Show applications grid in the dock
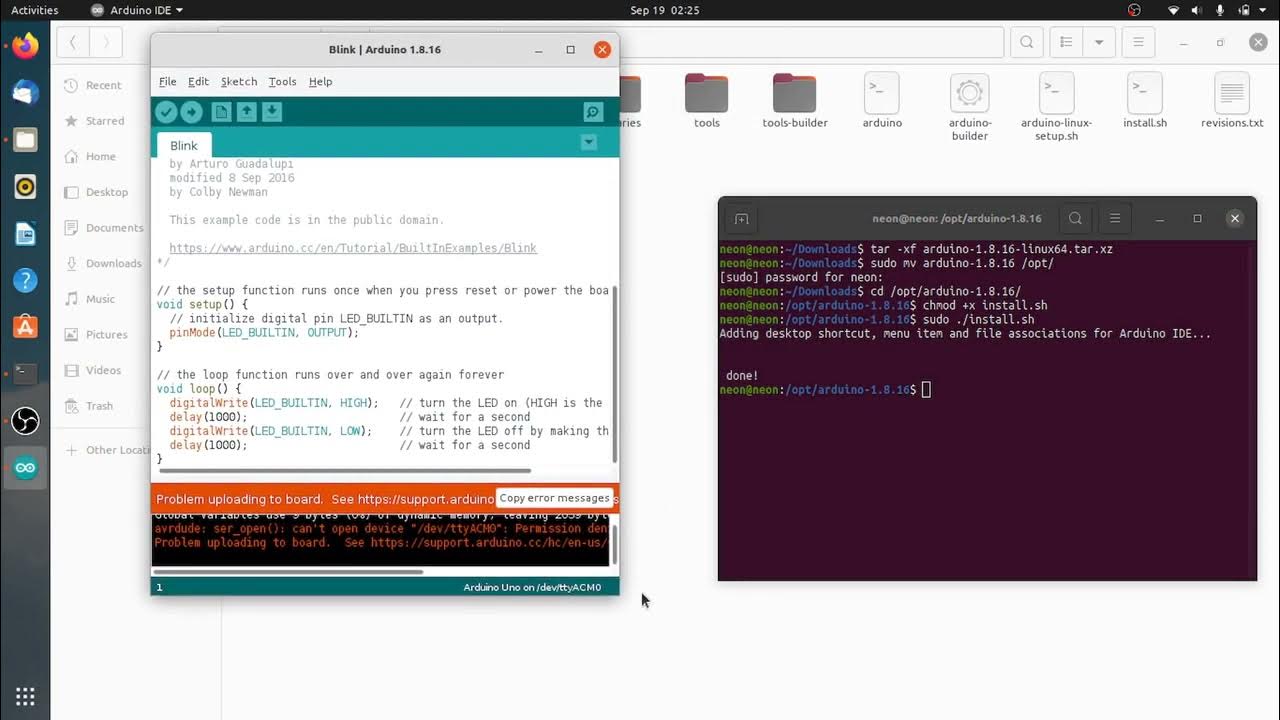Image resolution: width=1280 pixels, height=720 pixels. (25, 697)
